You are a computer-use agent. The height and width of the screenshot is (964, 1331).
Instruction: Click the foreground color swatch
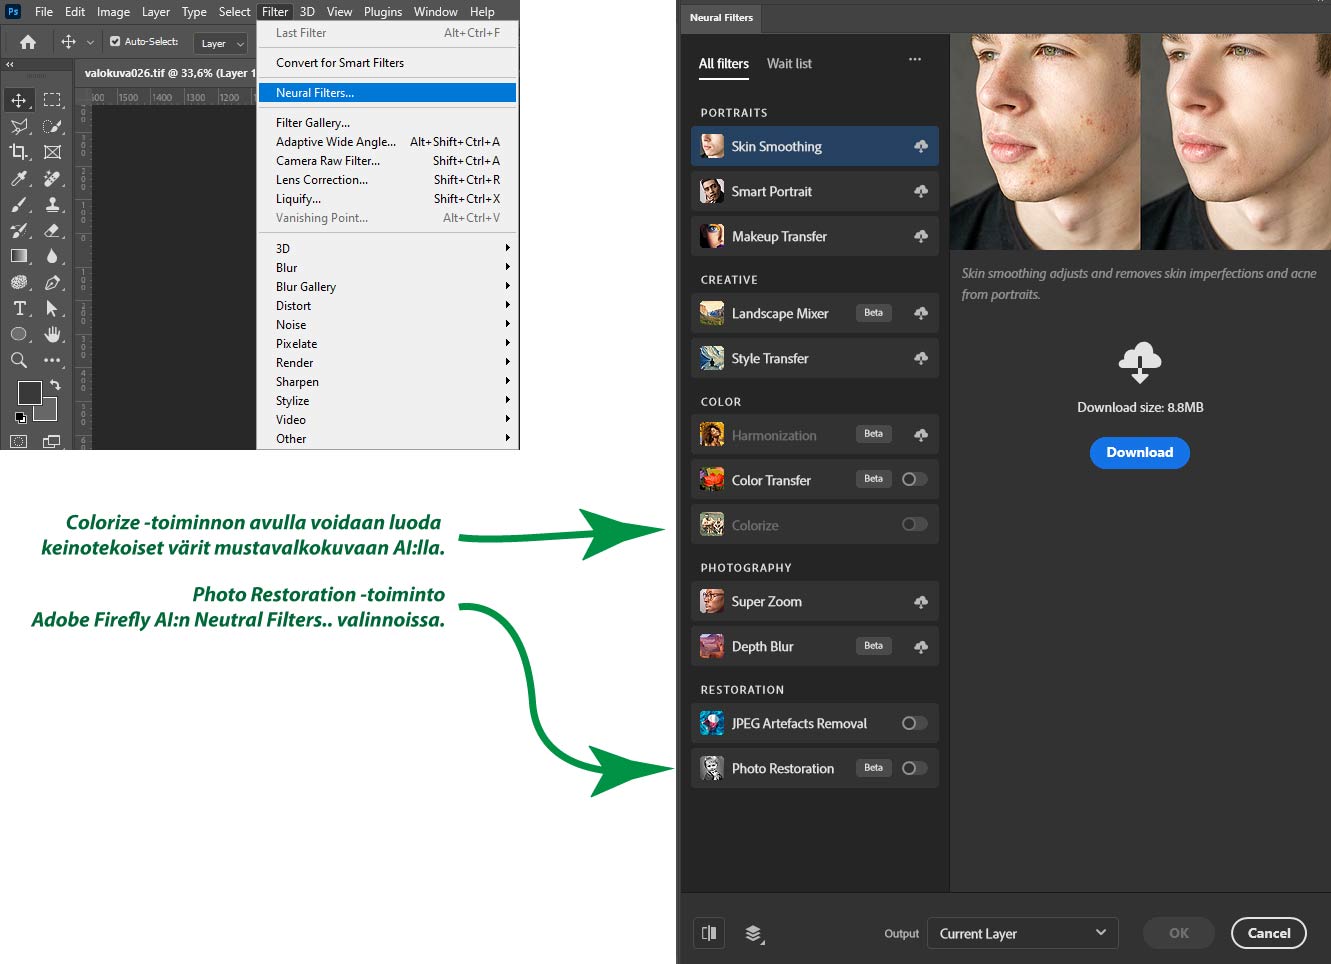click(x=29, y=392)
